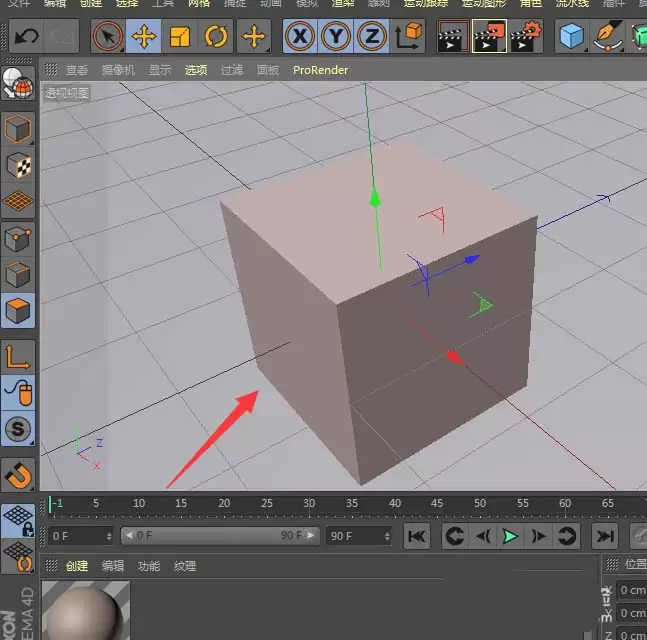Switch to Texture mode checkered cube

coord(18,165)
